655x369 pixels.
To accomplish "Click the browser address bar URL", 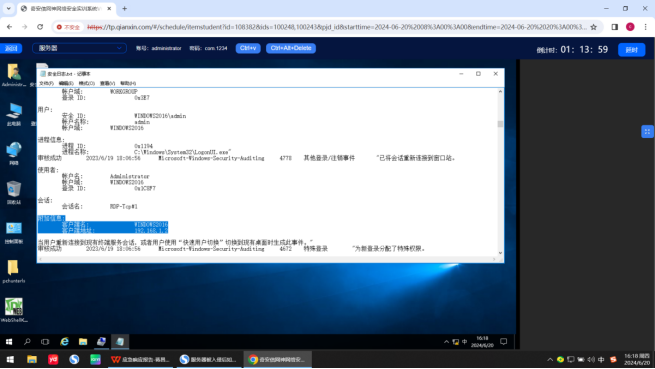I will click(337, 27).
